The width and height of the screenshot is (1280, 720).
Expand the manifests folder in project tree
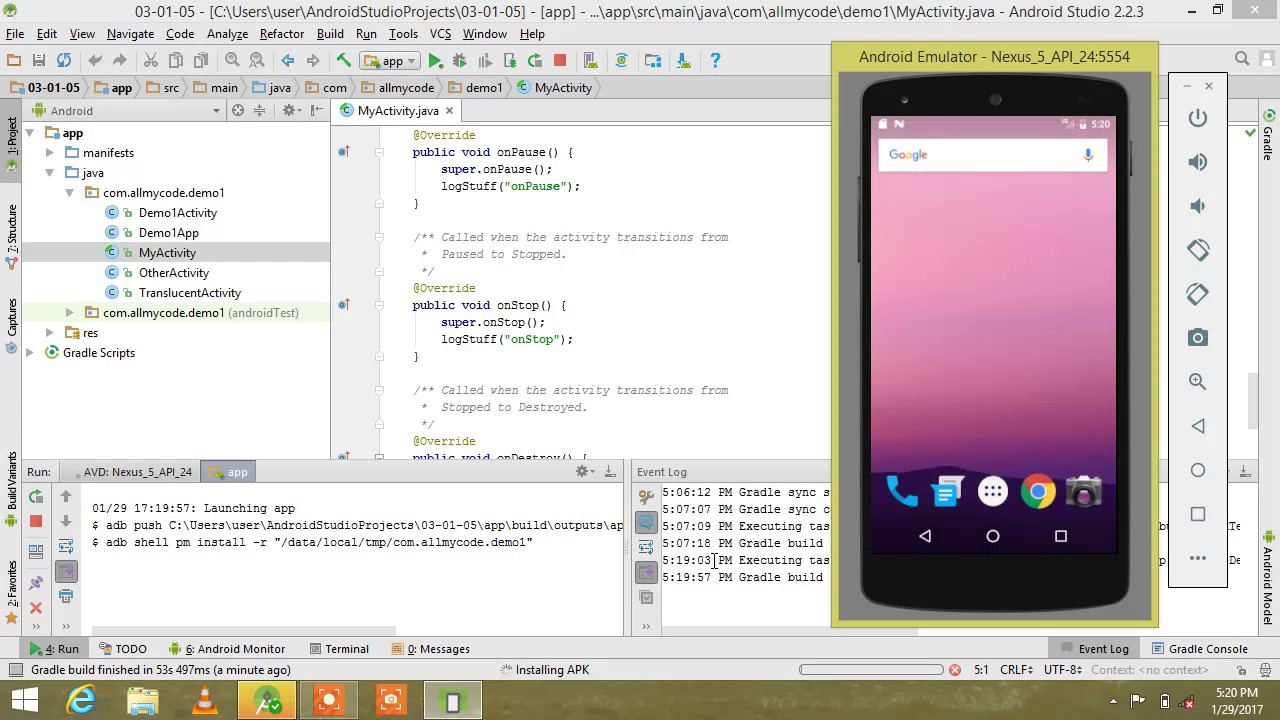(49, 153)
